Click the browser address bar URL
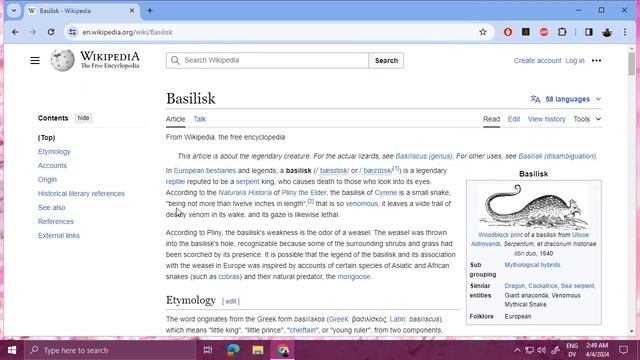The width and height of the screenshot is (640, 360). pos(127,32)
